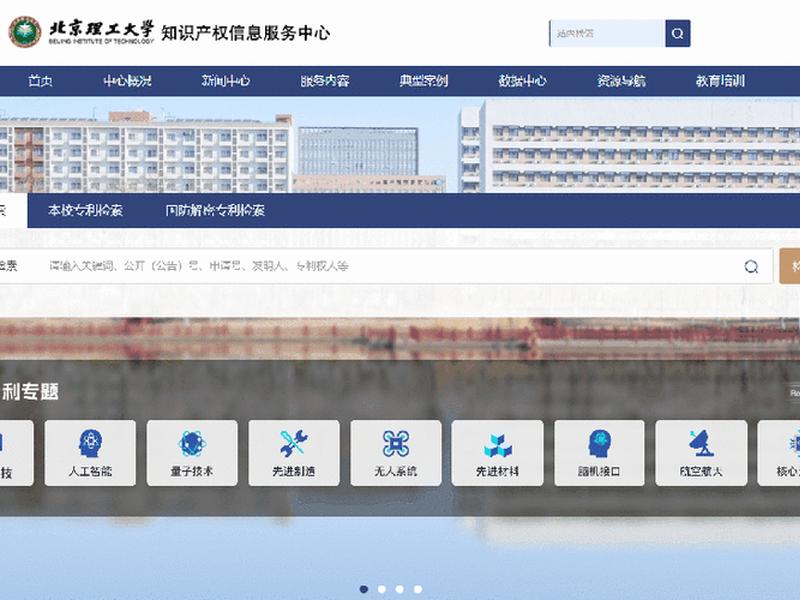800x600 pixels.
Task: Open the 首页 navigation item
Action: 40,81
